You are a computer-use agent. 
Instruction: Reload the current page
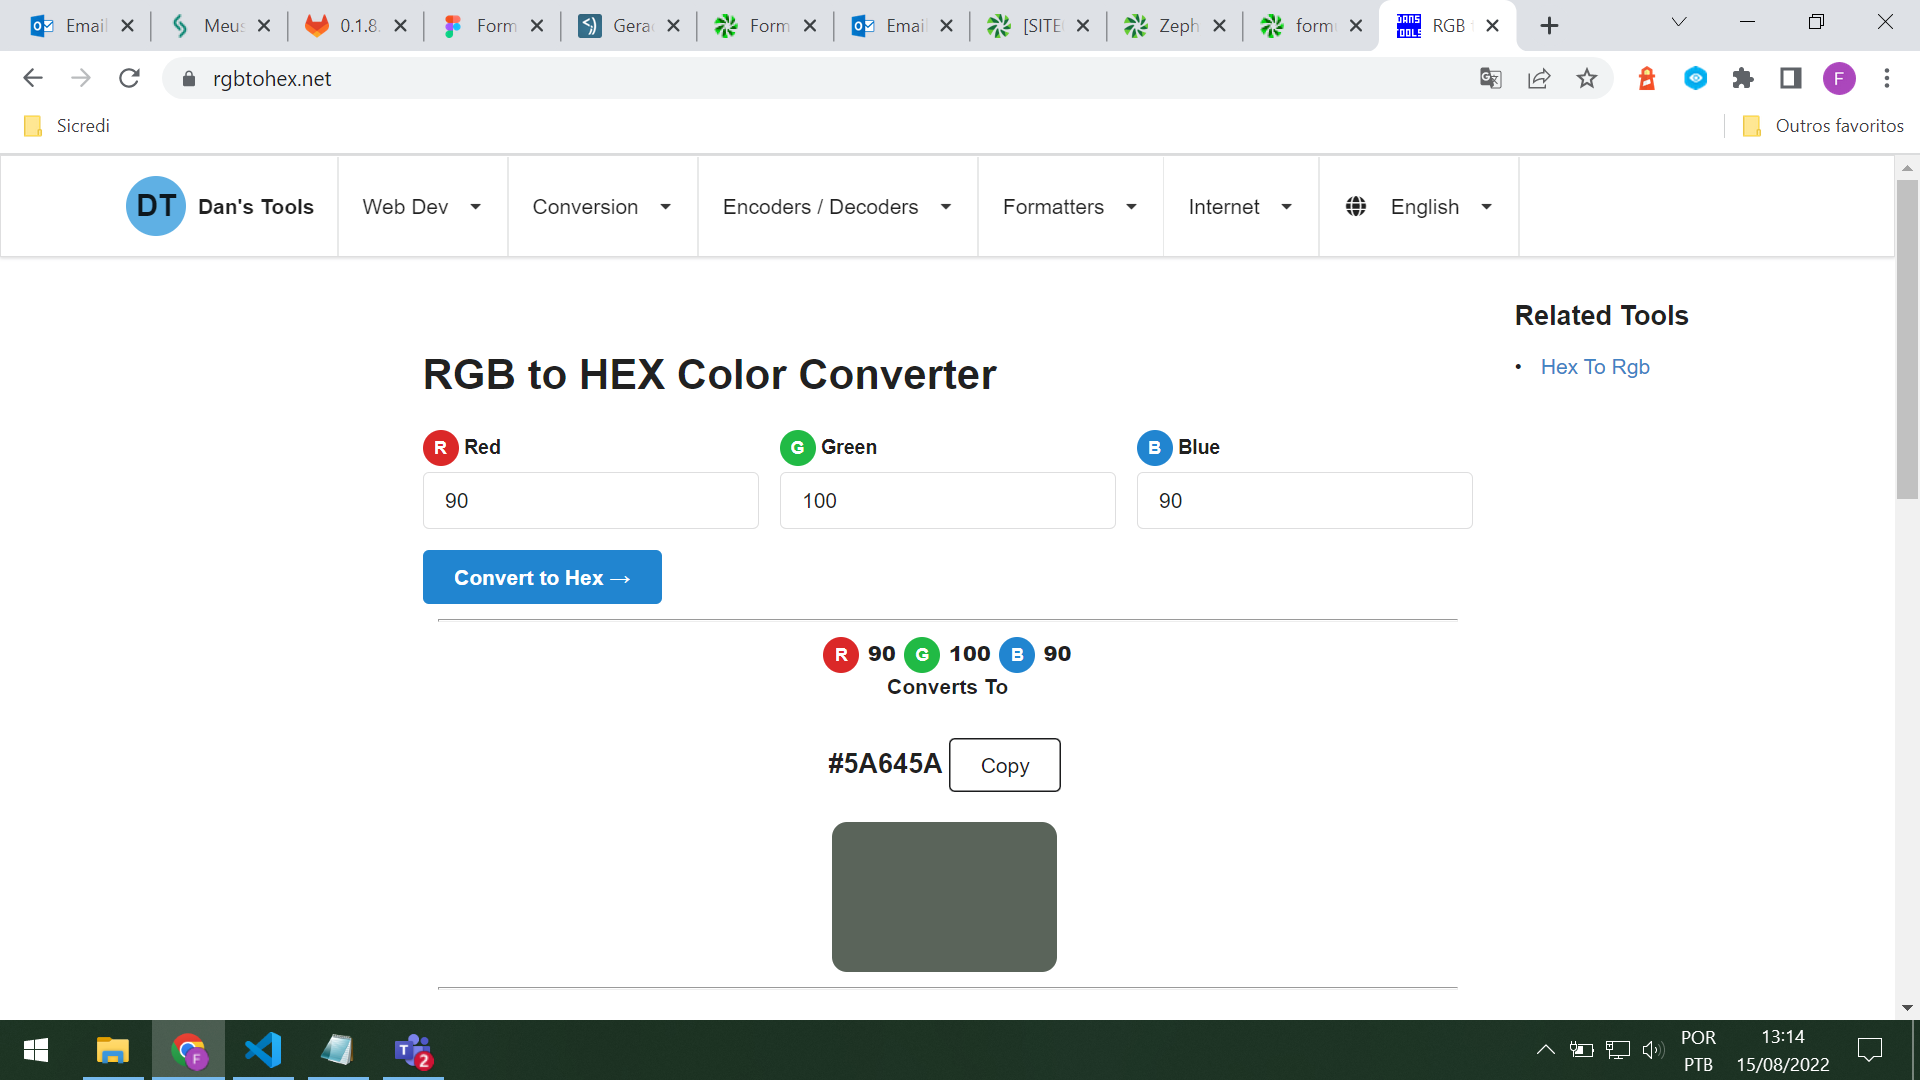coord(129,79)
